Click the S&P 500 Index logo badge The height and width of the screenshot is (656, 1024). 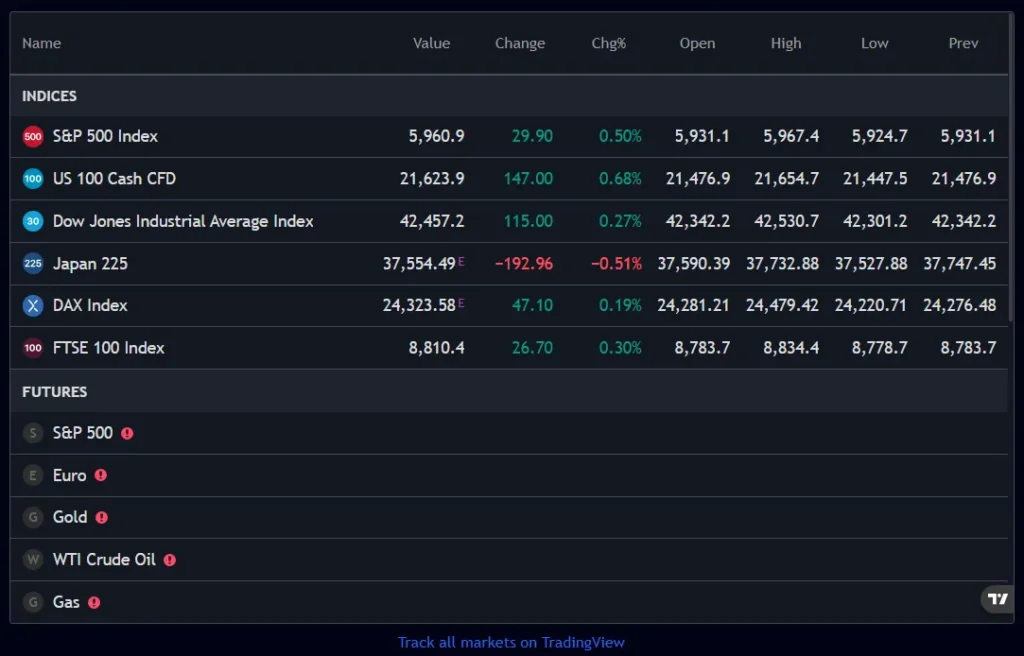pyautogui.click(x=31, y=136)
